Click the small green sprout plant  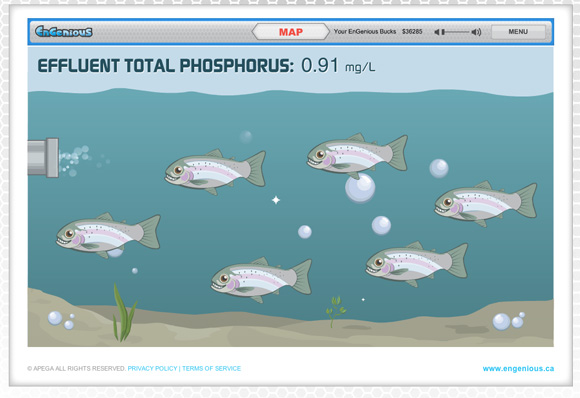(x=335, y=311)
